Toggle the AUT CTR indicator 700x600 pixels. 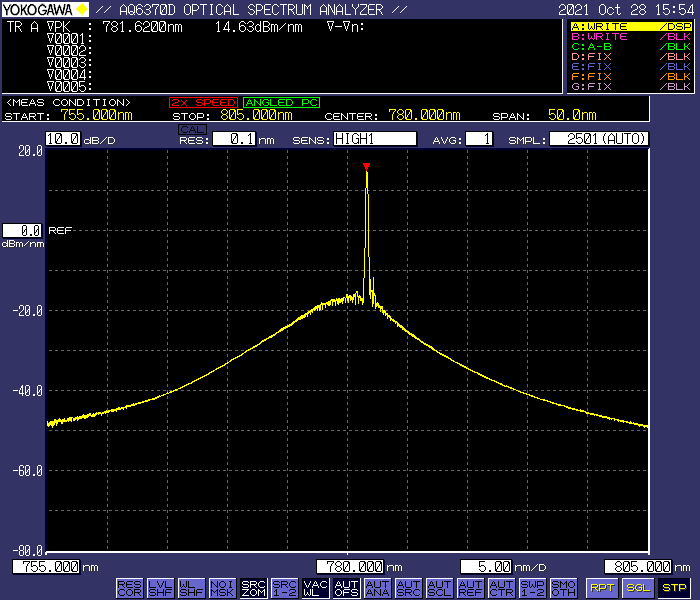502,588
